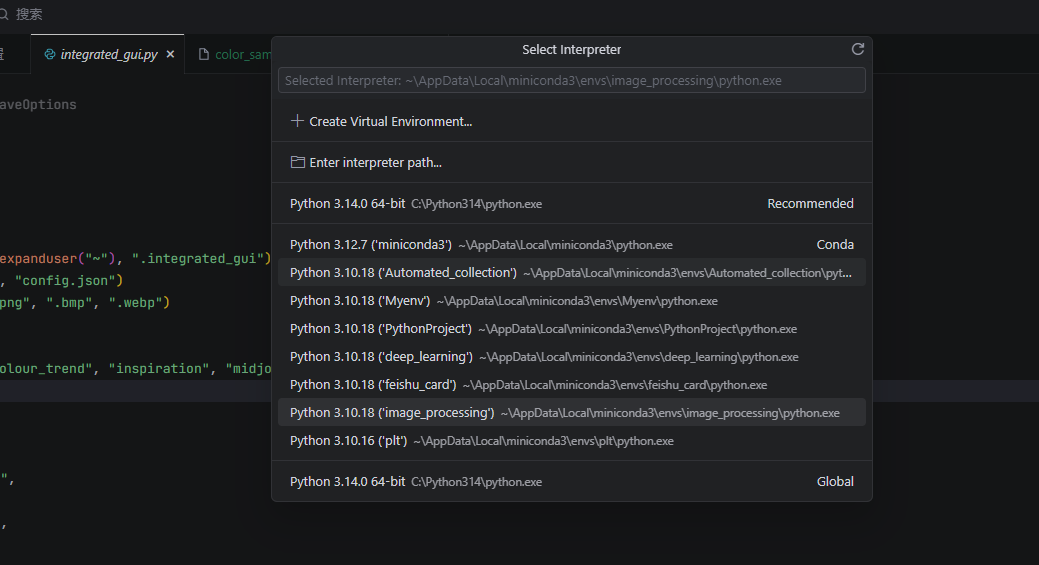Switch to the integrated_gui.py tab
The image size is (1039, 565).
tap(108, 55)
